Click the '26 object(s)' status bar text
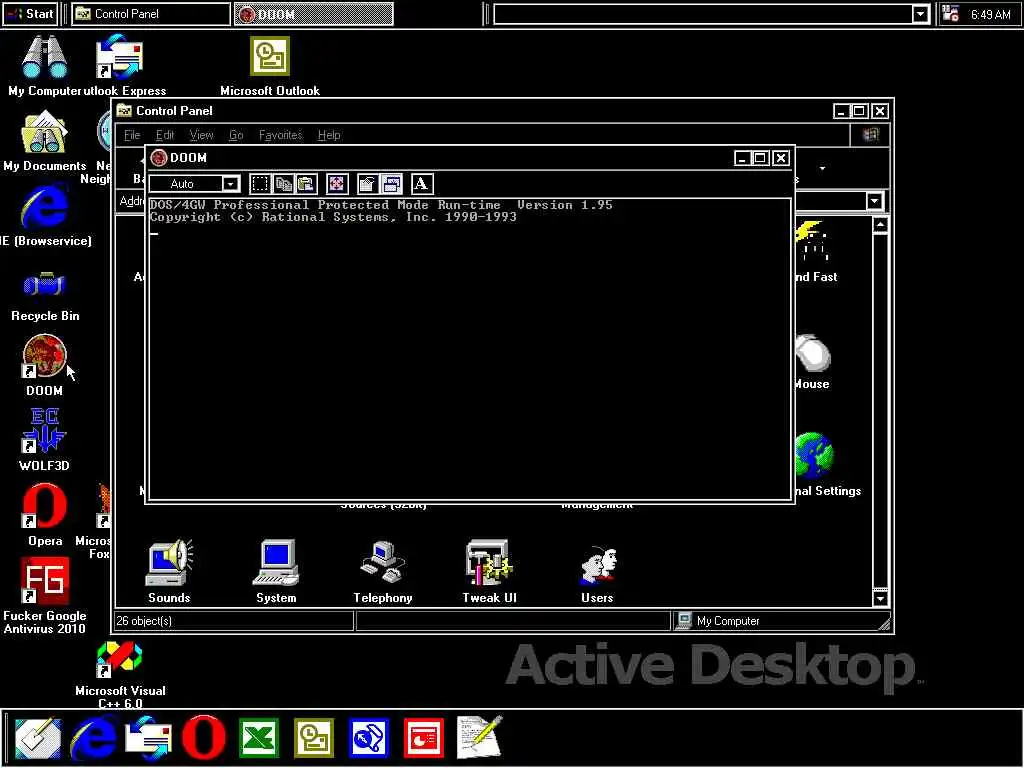 pos(144,621)
